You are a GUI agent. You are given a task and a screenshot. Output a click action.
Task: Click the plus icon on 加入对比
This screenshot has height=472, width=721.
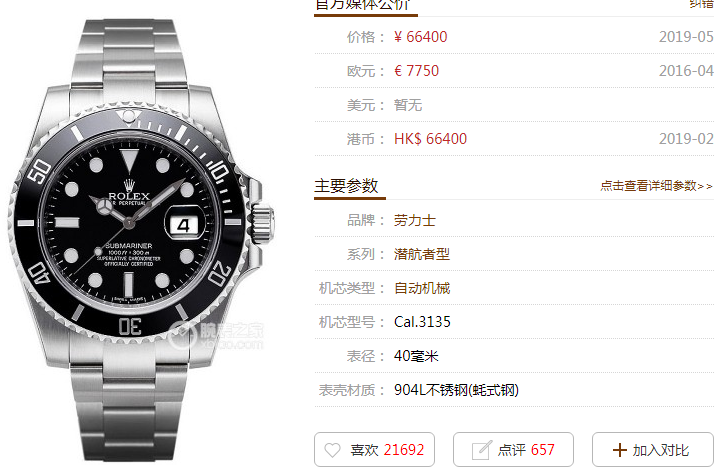pyautogui.click(x=619, y=450)
